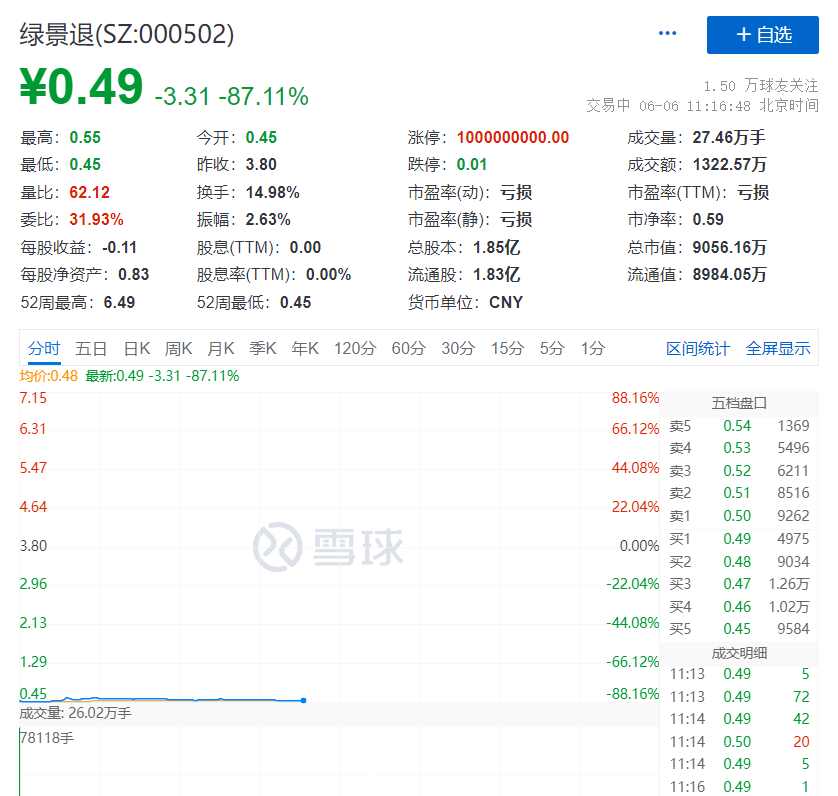Switch to the 日K chart tab
Viewport: 838px width, 796px height.
[137, 349]
